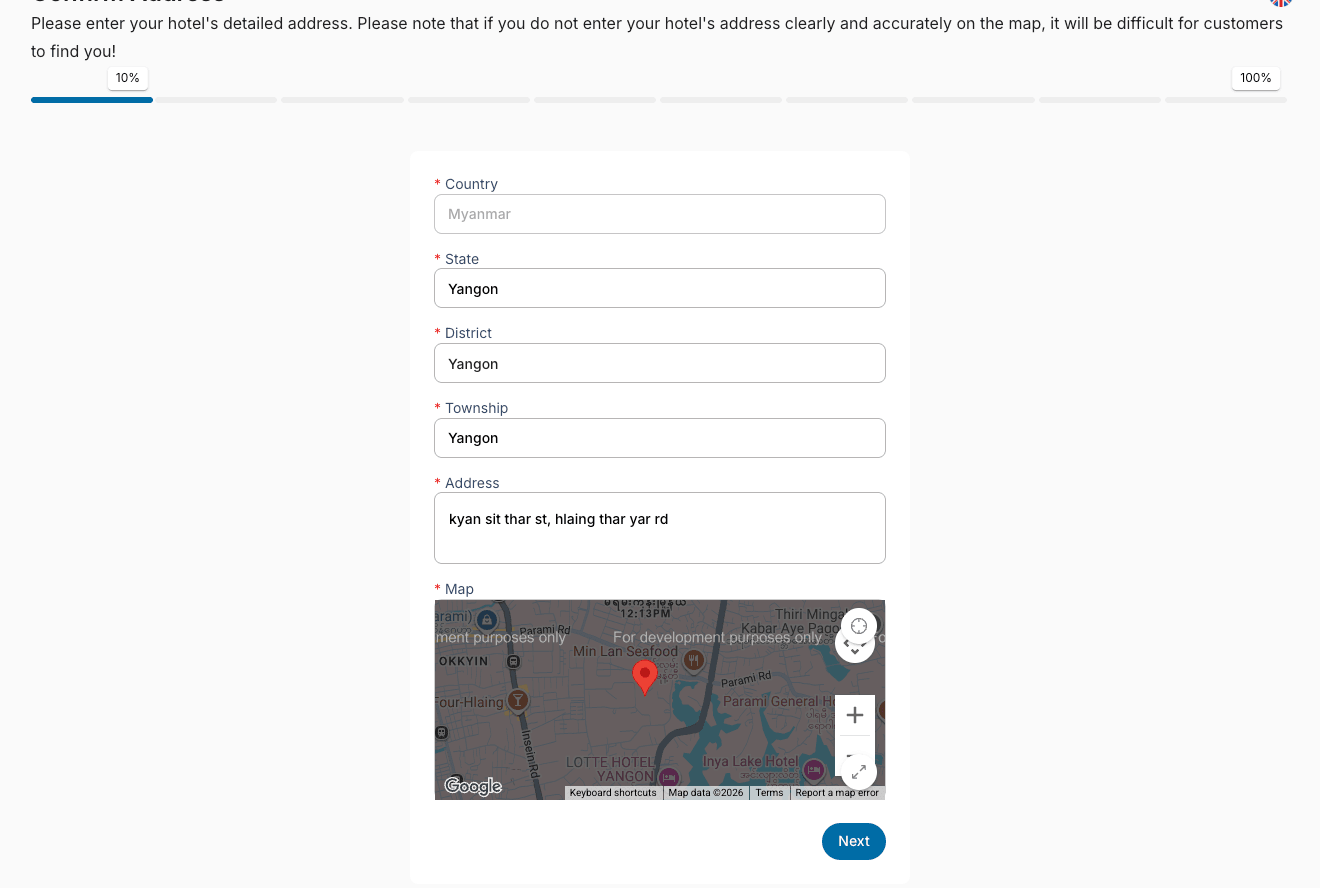Click the cocktail bar pin near Four-Hlaing
Screen dimensions: 1320x888
[517, 700]
